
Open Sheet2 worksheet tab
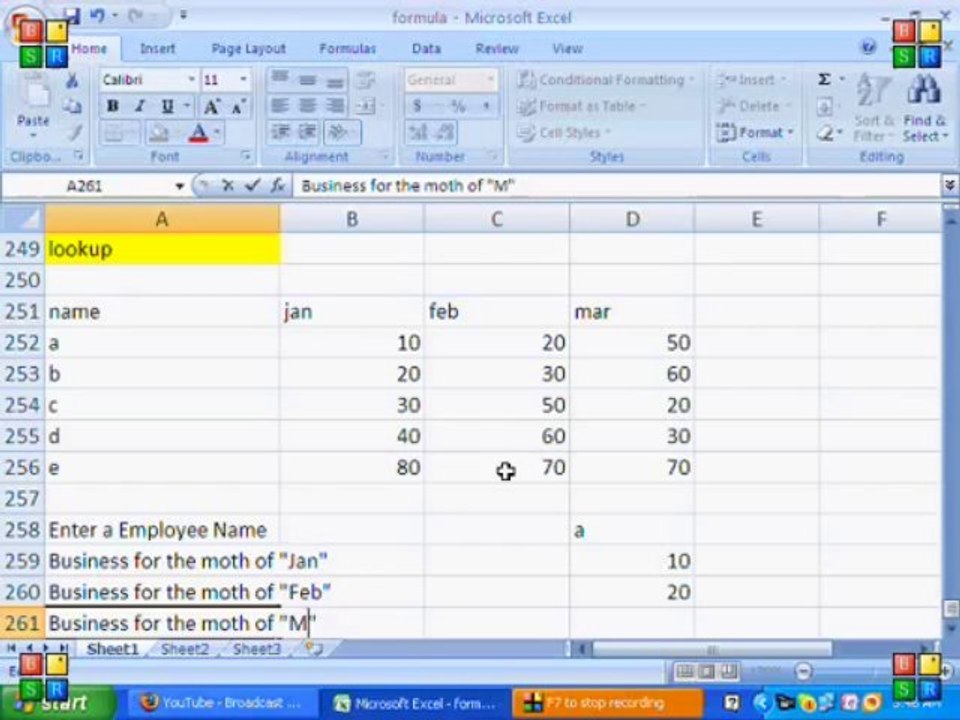point(185,649)
